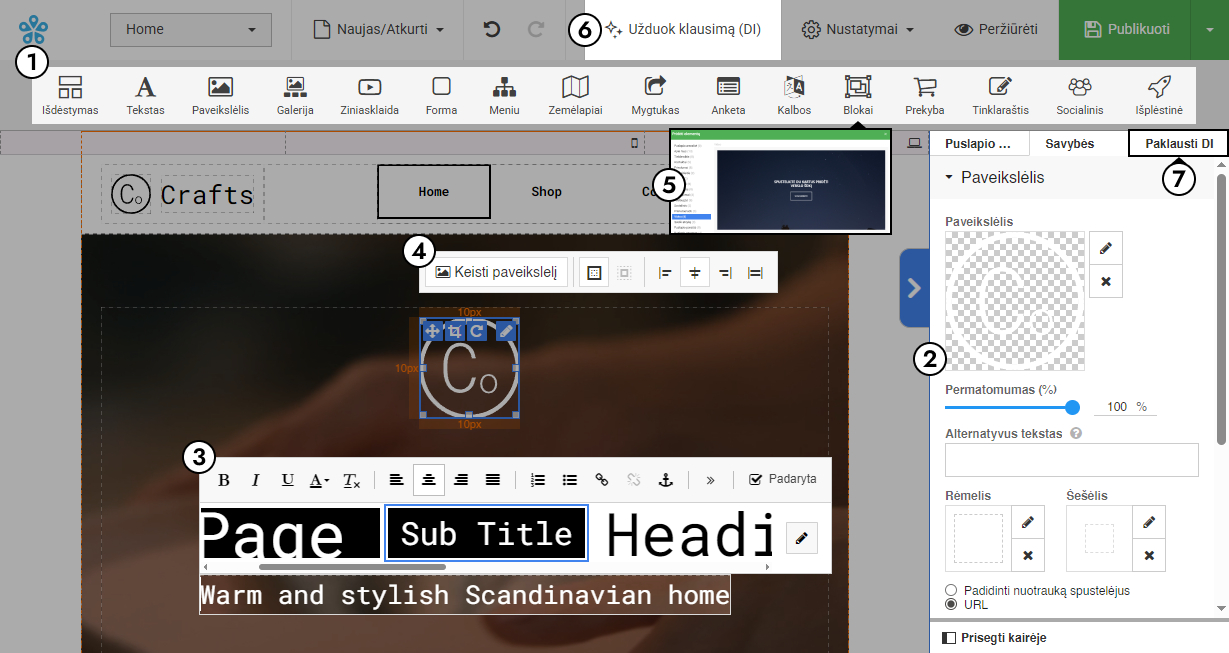Screen dimensions: 1229x653
Task: Click the crop icon on selected image
Action: [x=455, y=331]
